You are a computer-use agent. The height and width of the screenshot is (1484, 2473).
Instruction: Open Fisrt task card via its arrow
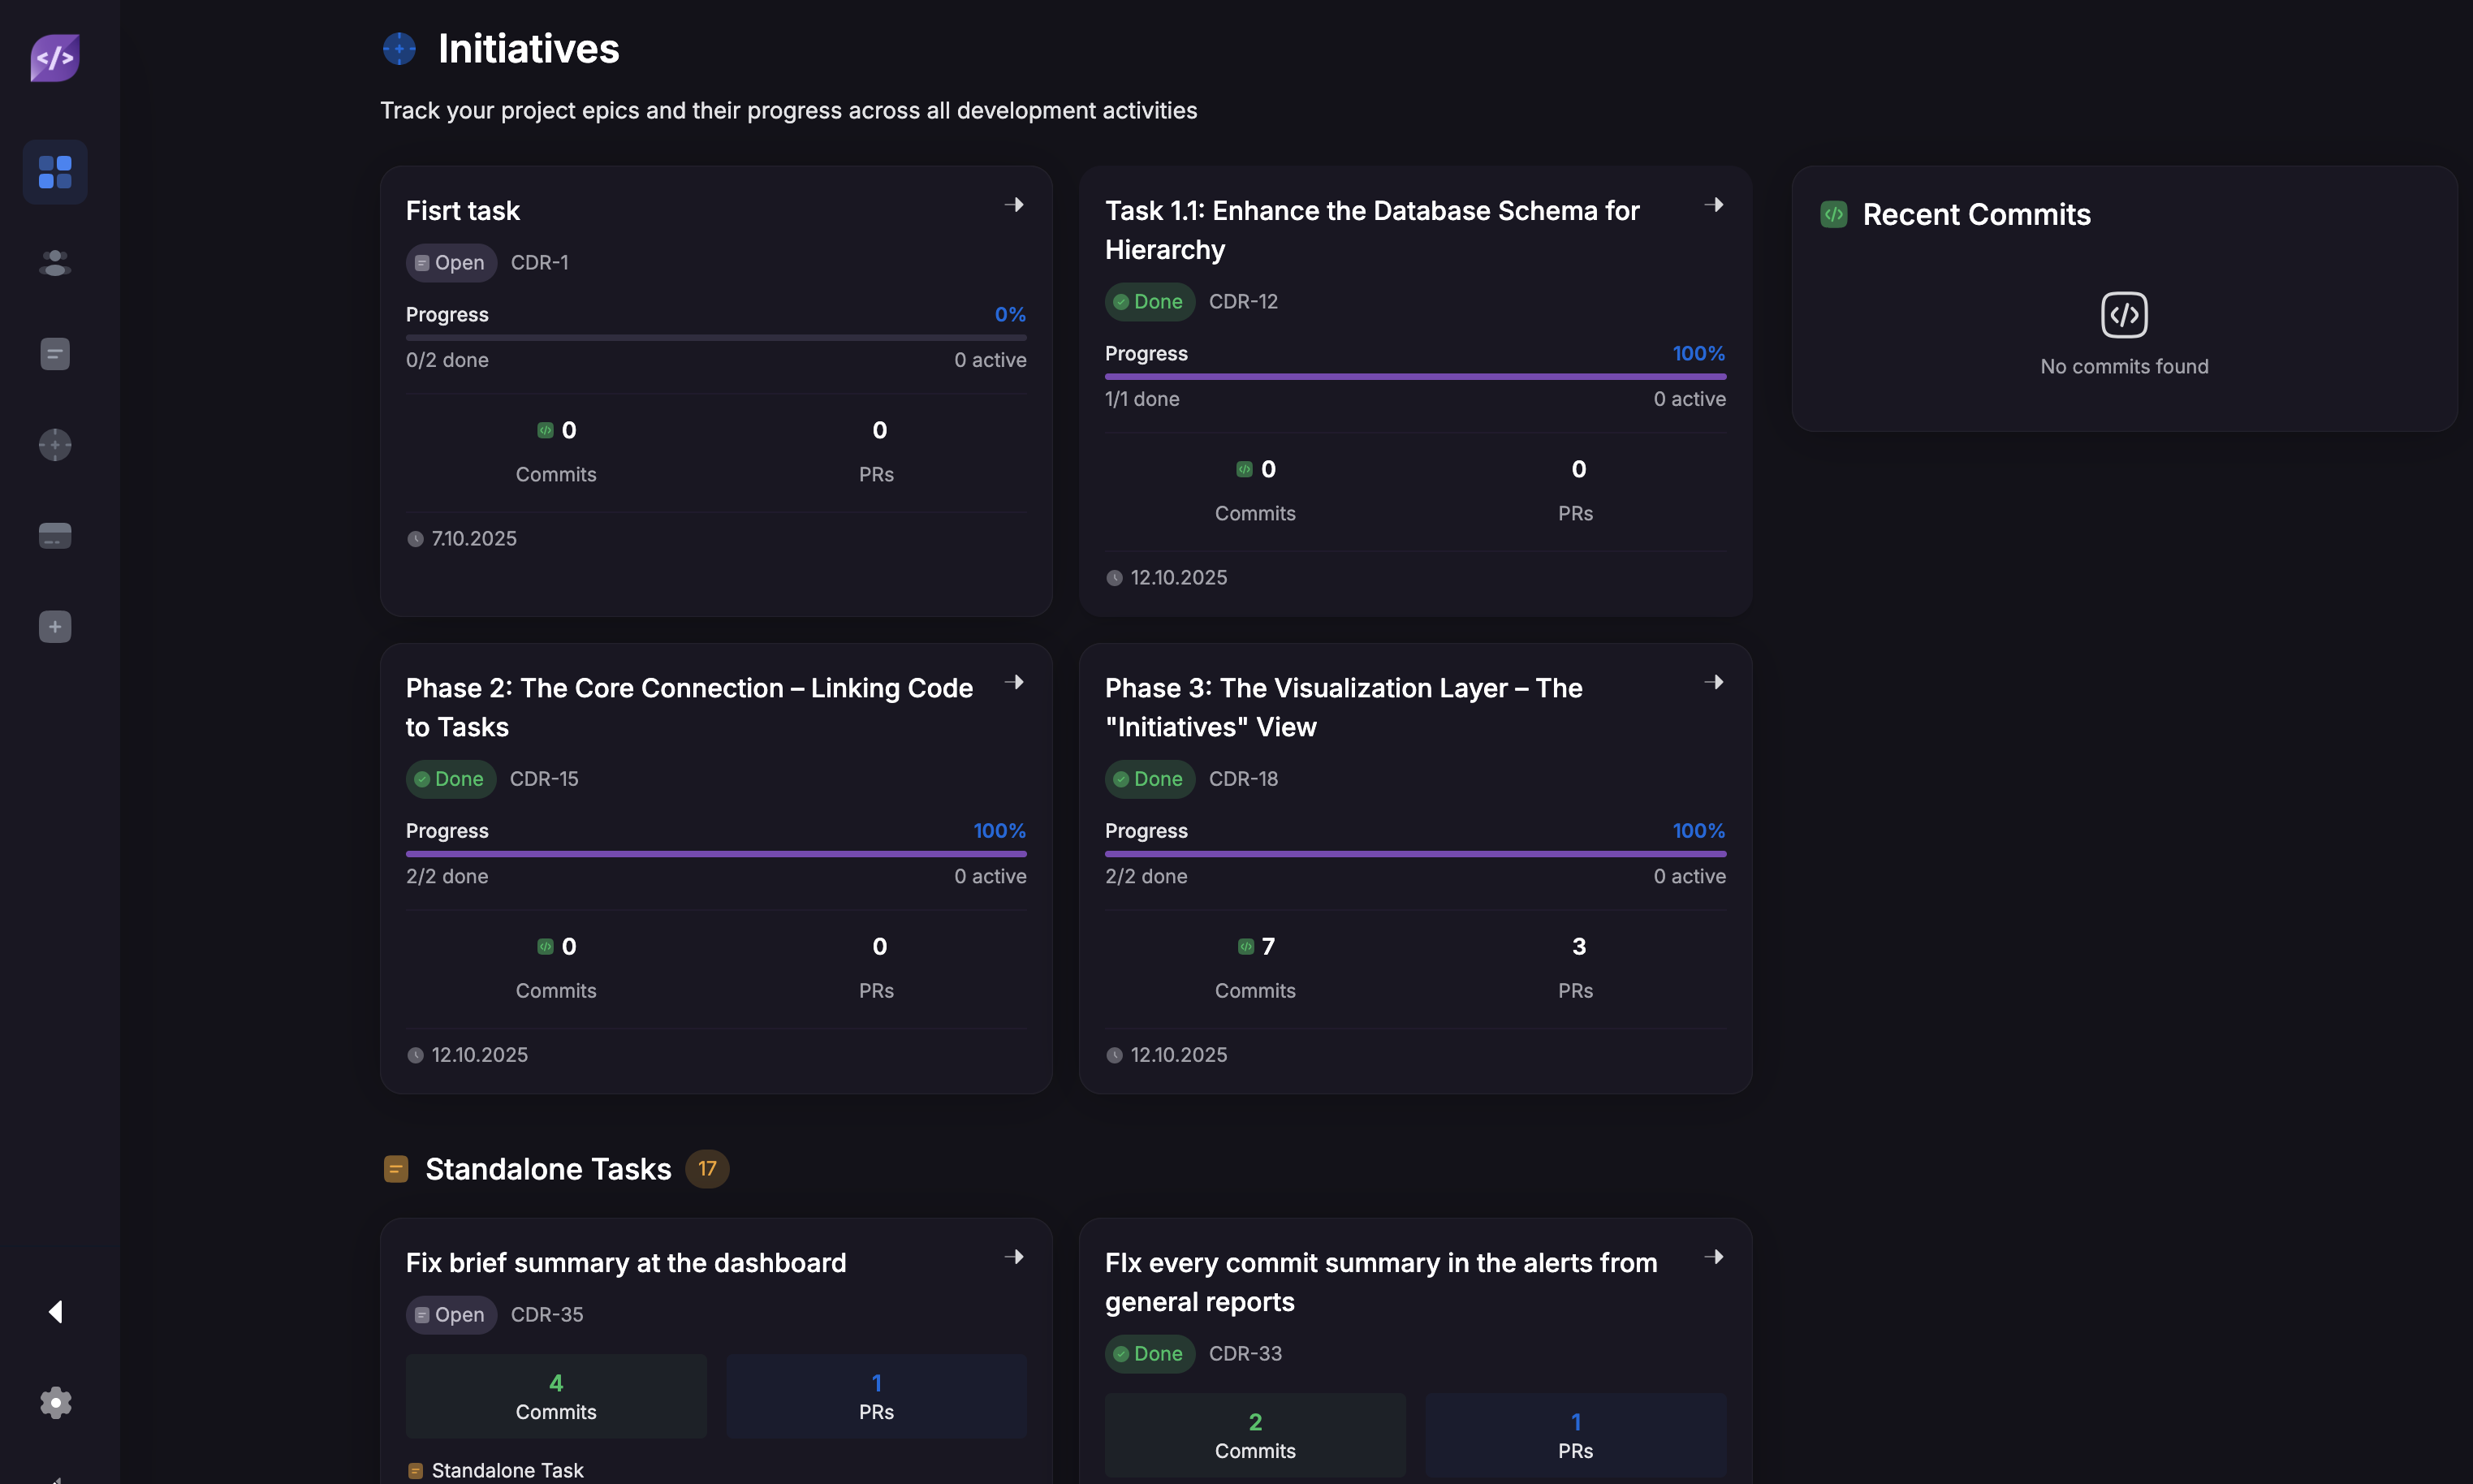click(1014, 205)
